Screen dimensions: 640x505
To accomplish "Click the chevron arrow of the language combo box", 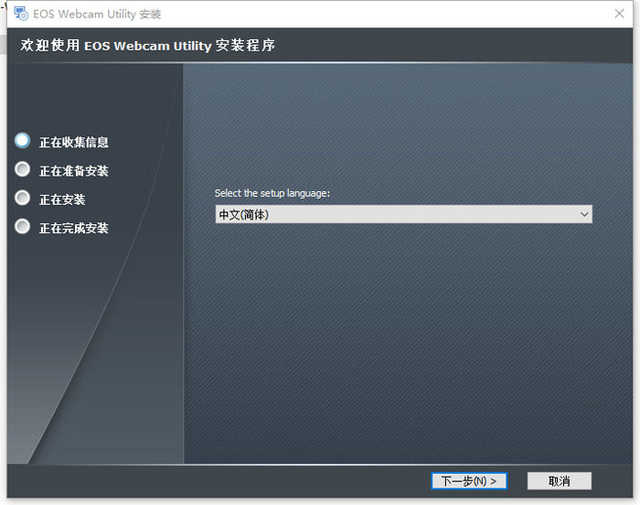I will point(584,214).
